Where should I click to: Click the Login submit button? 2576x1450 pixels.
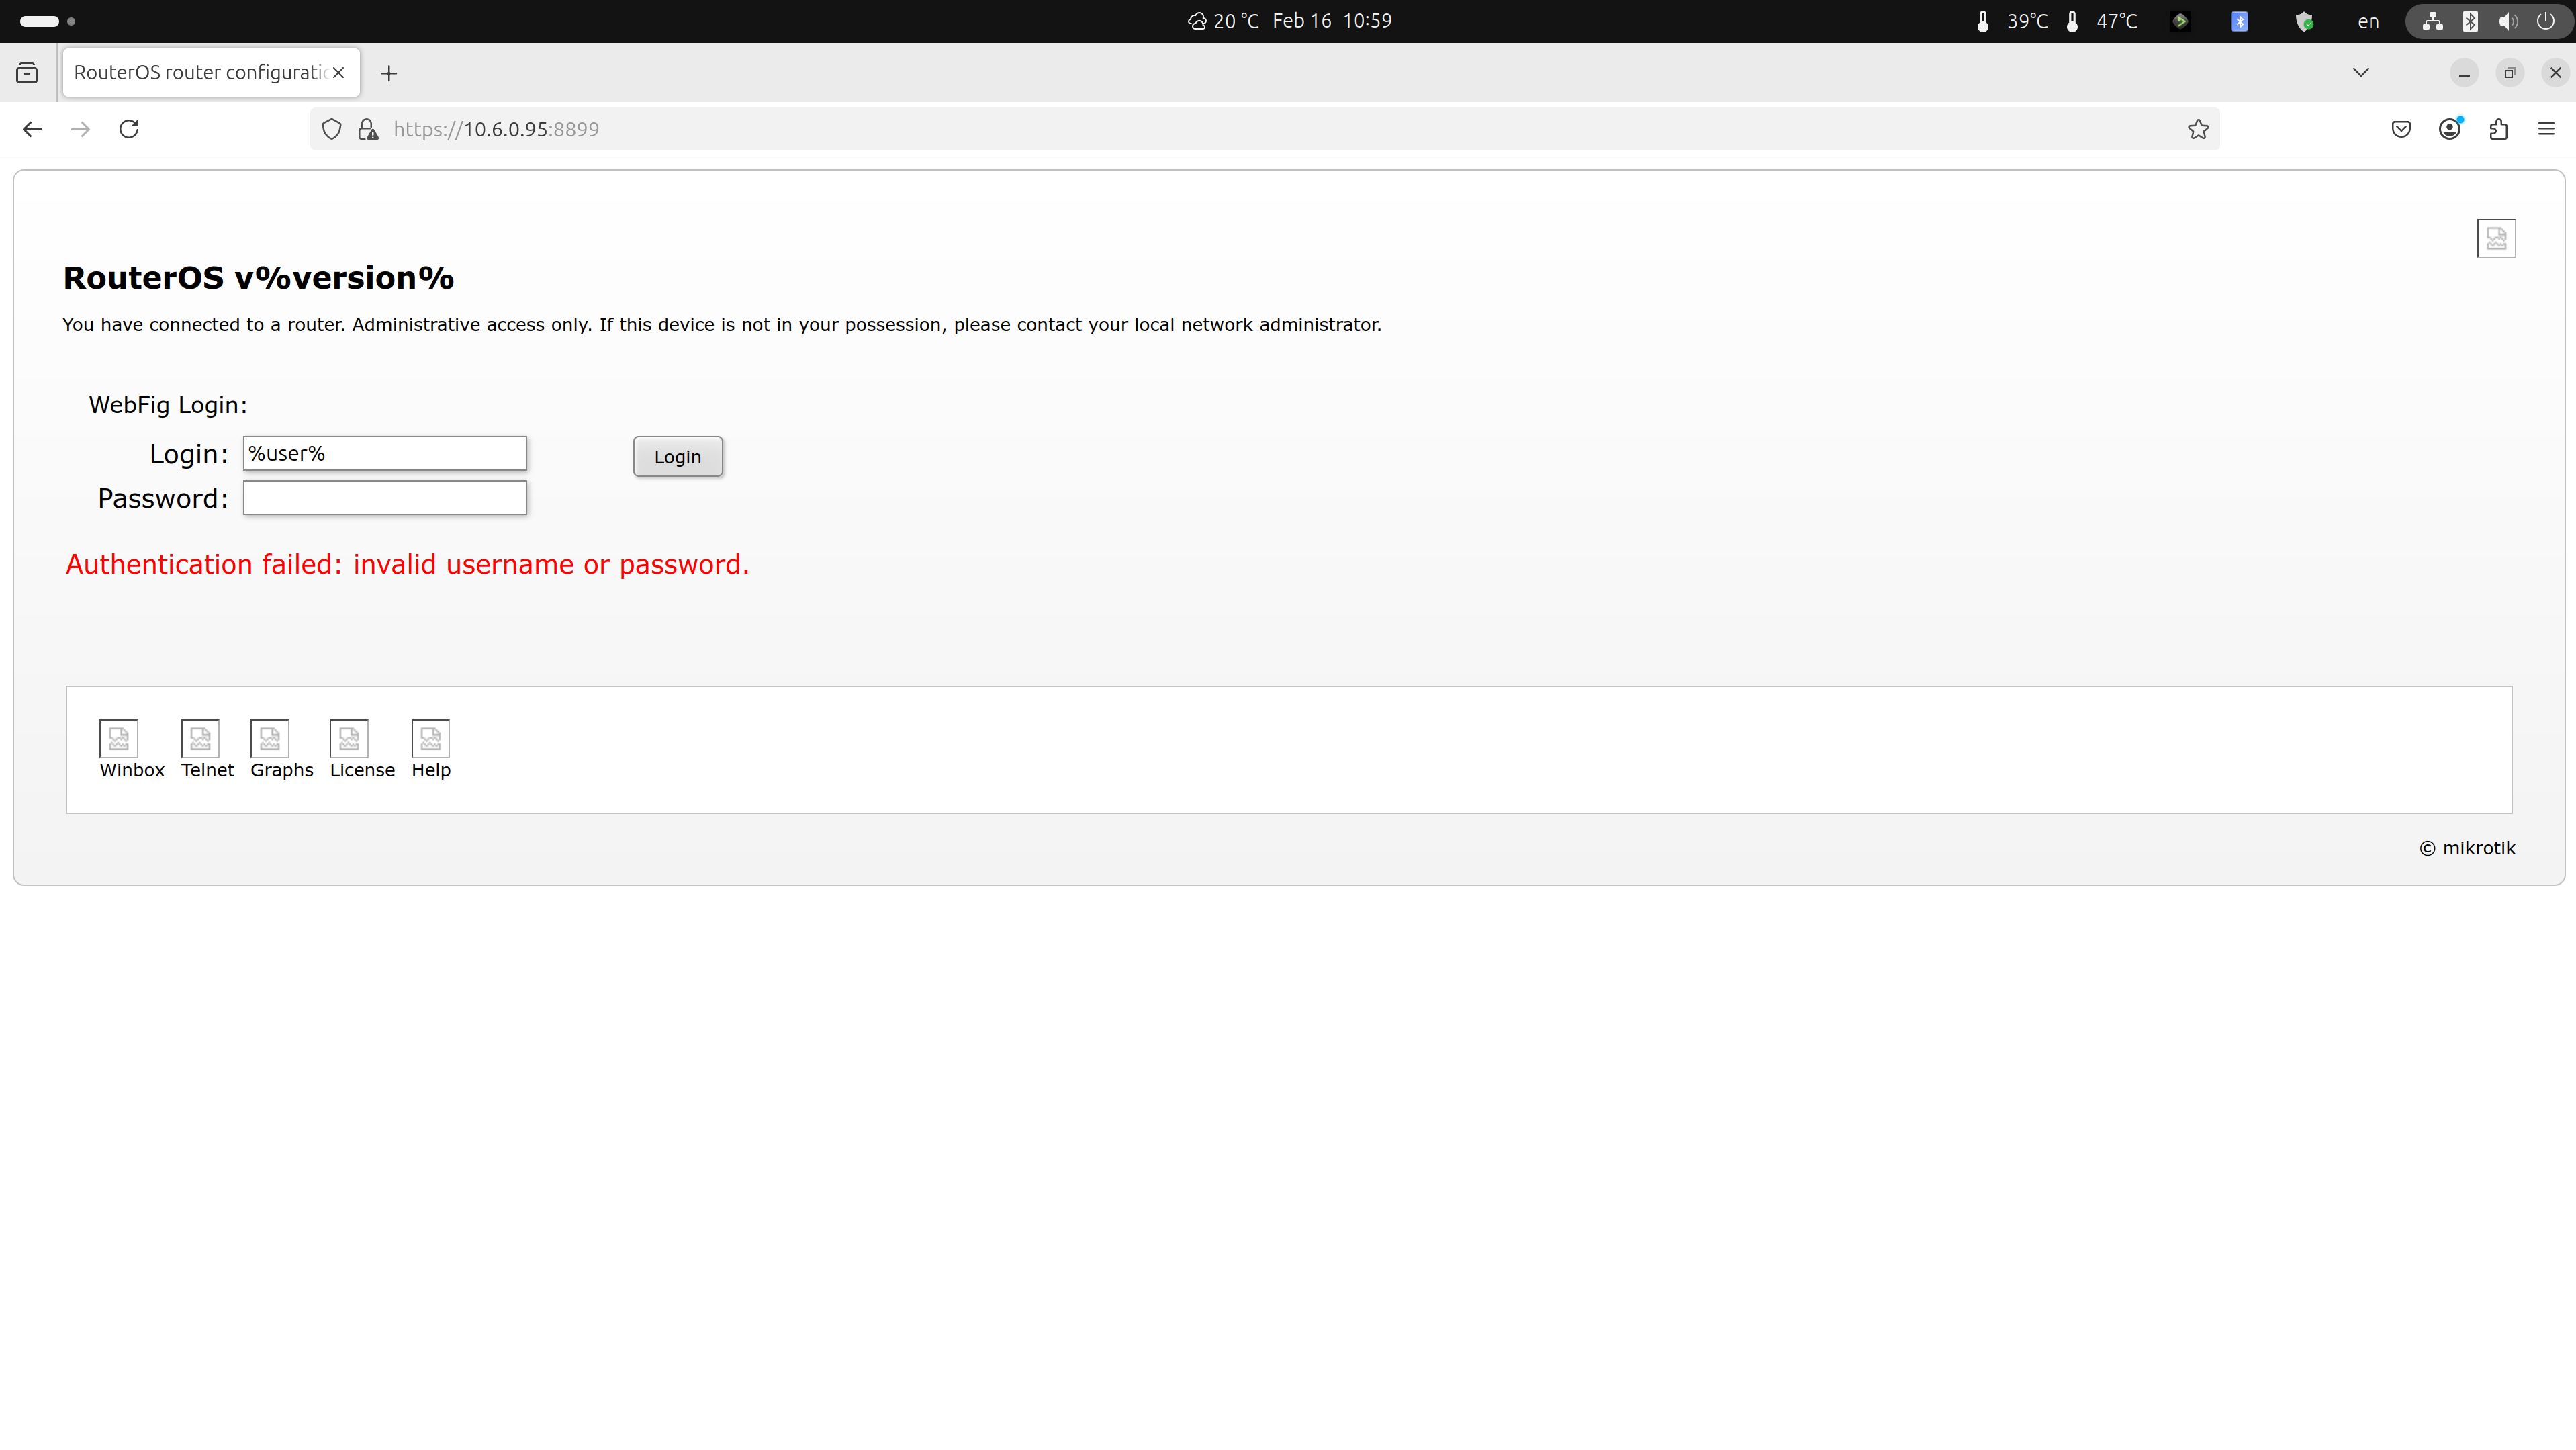click(x=678, y=456)
